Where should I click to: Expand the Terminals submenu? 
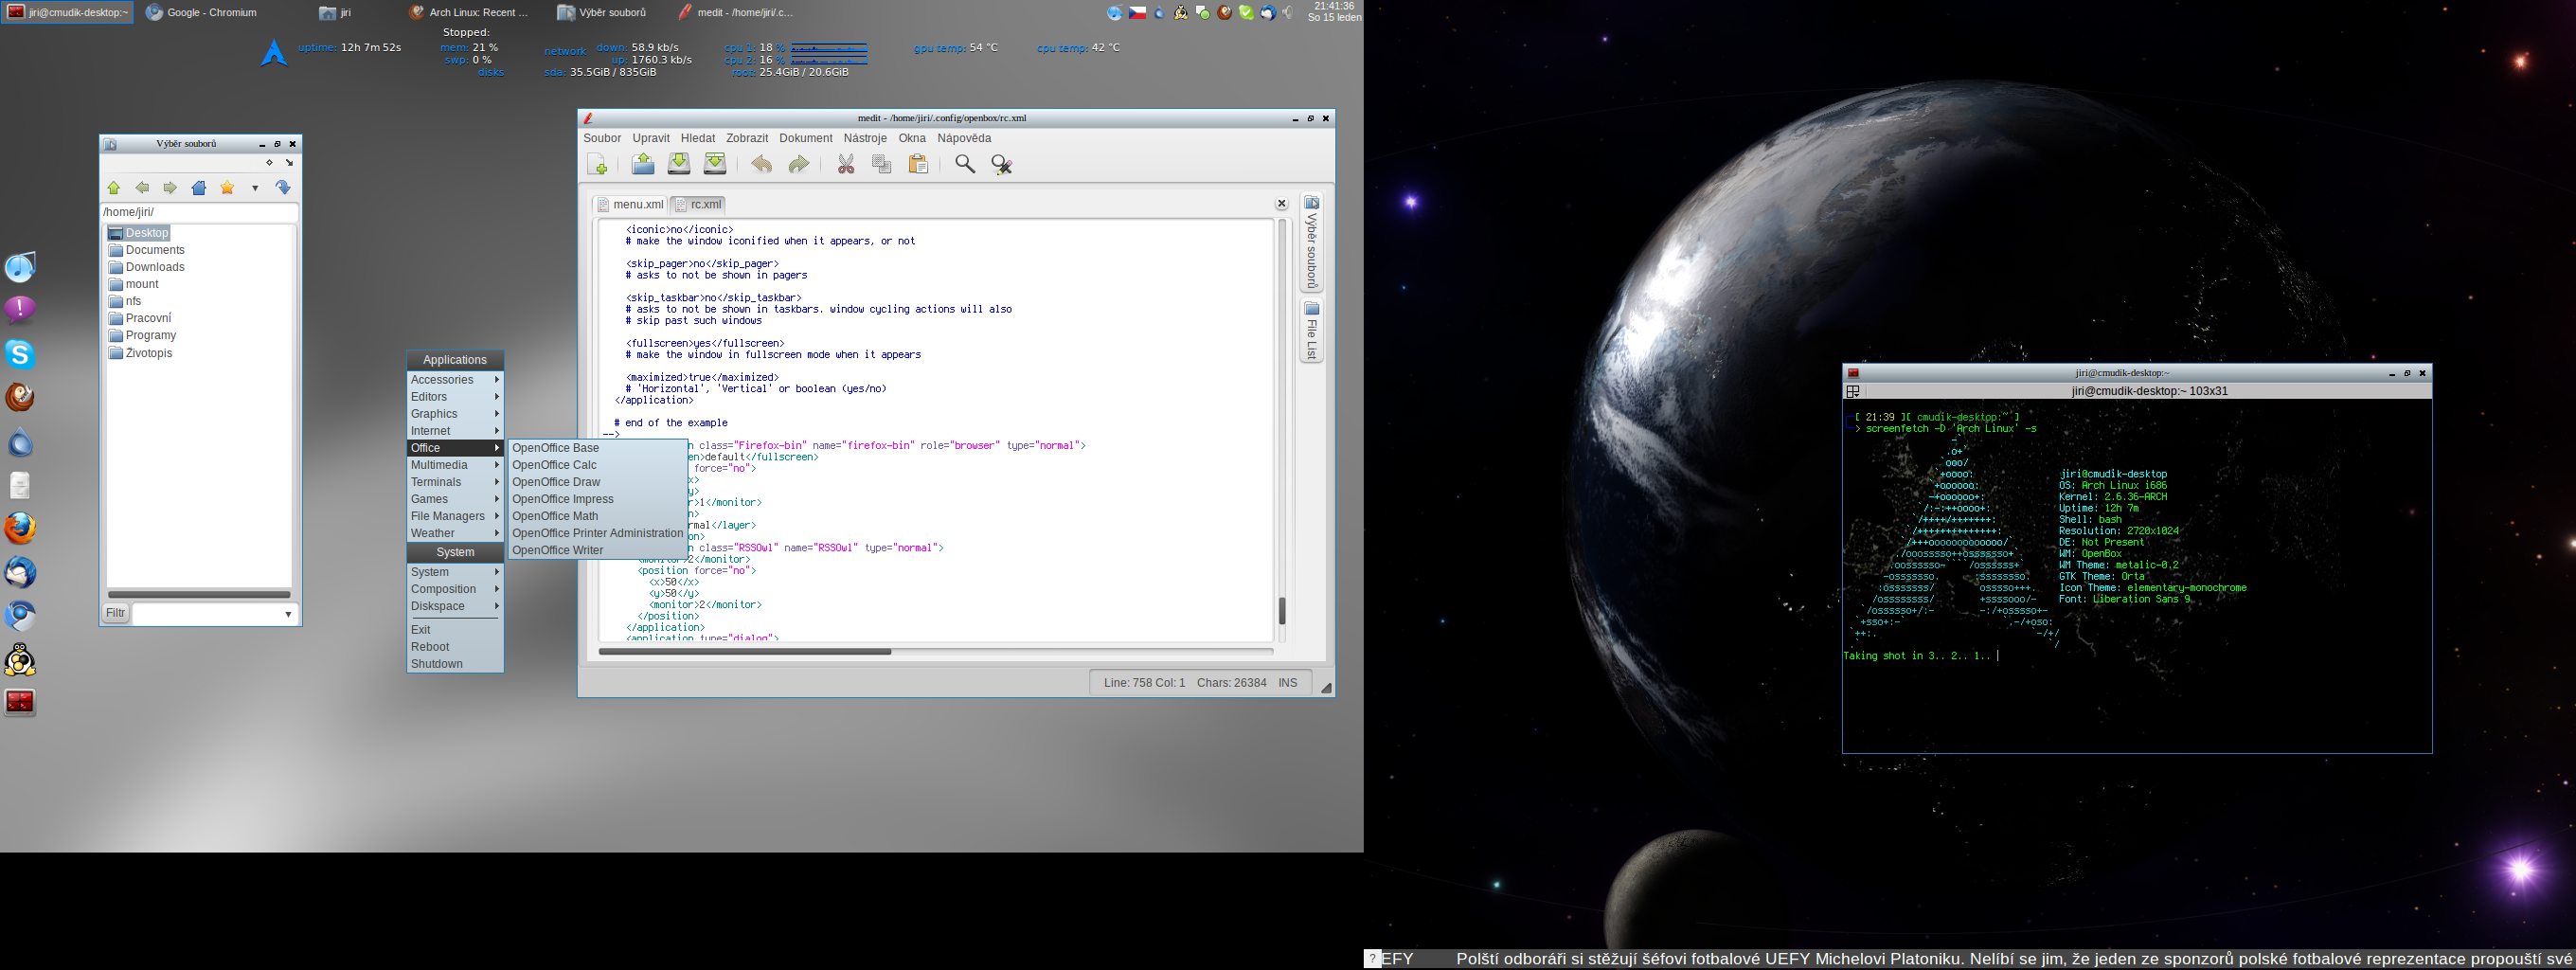point(455,482)
